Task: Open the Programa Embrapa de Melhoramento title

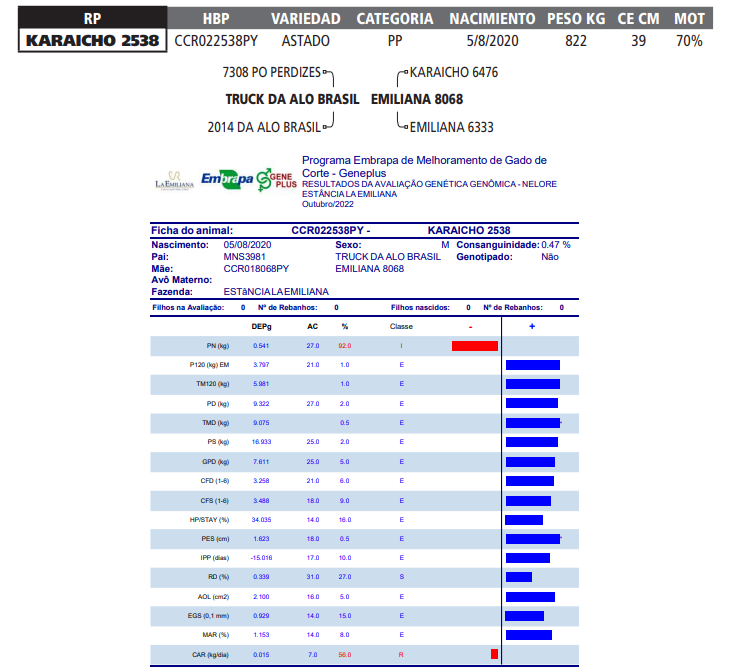Action: pos(424,166)
